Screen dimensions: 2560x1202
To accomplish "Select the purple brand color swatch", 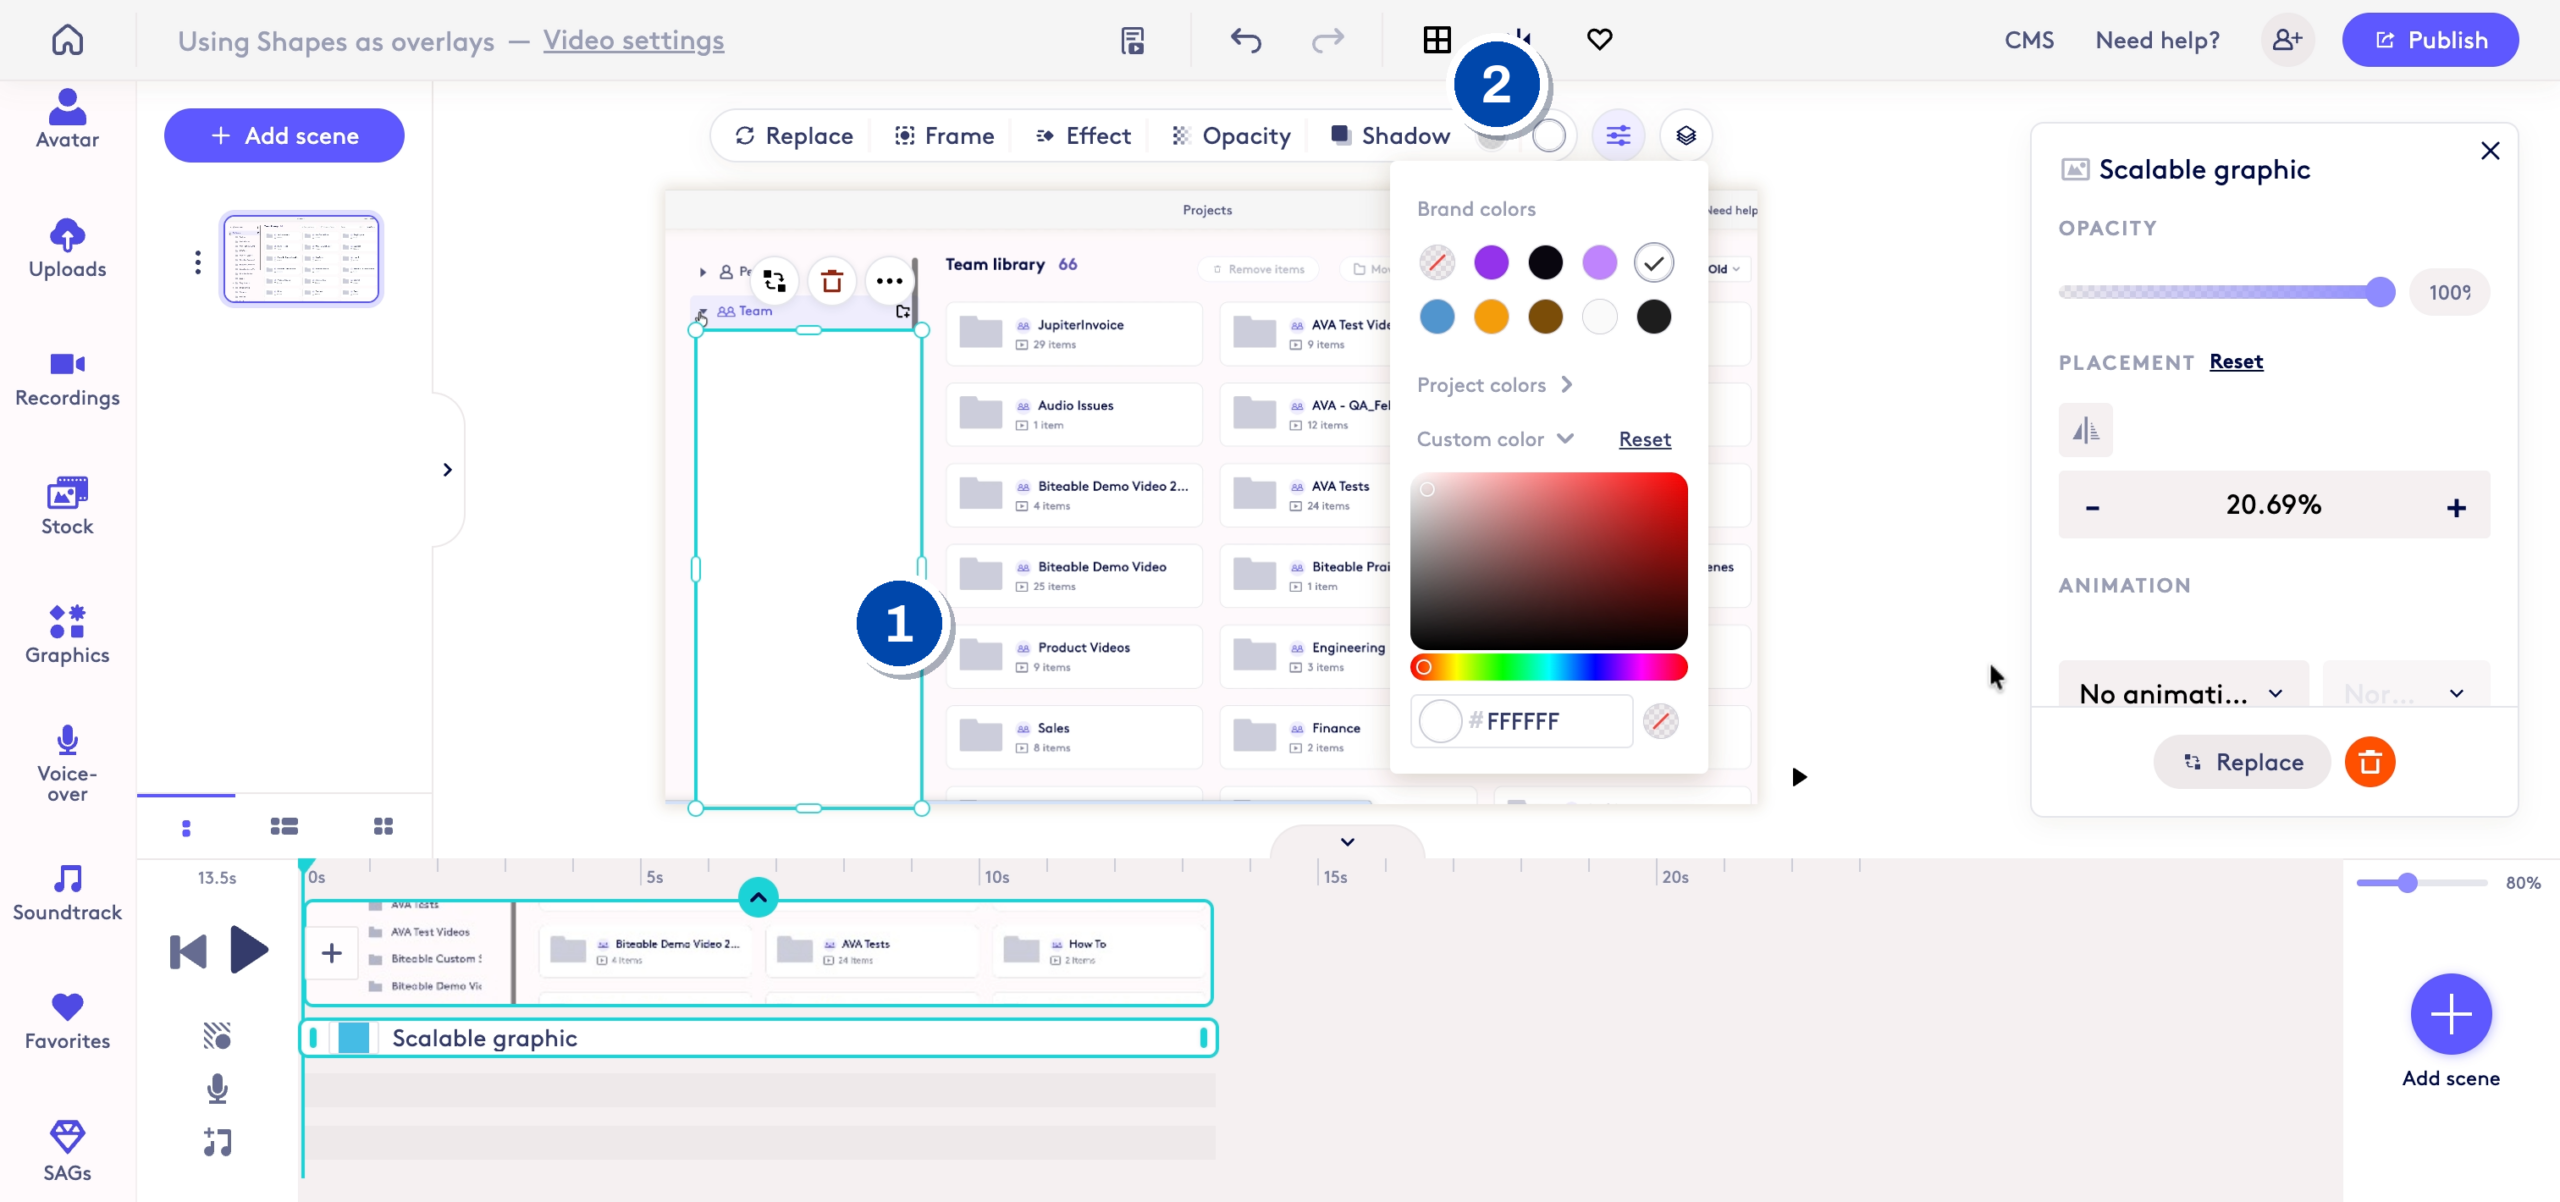I will coord(1491,263).
